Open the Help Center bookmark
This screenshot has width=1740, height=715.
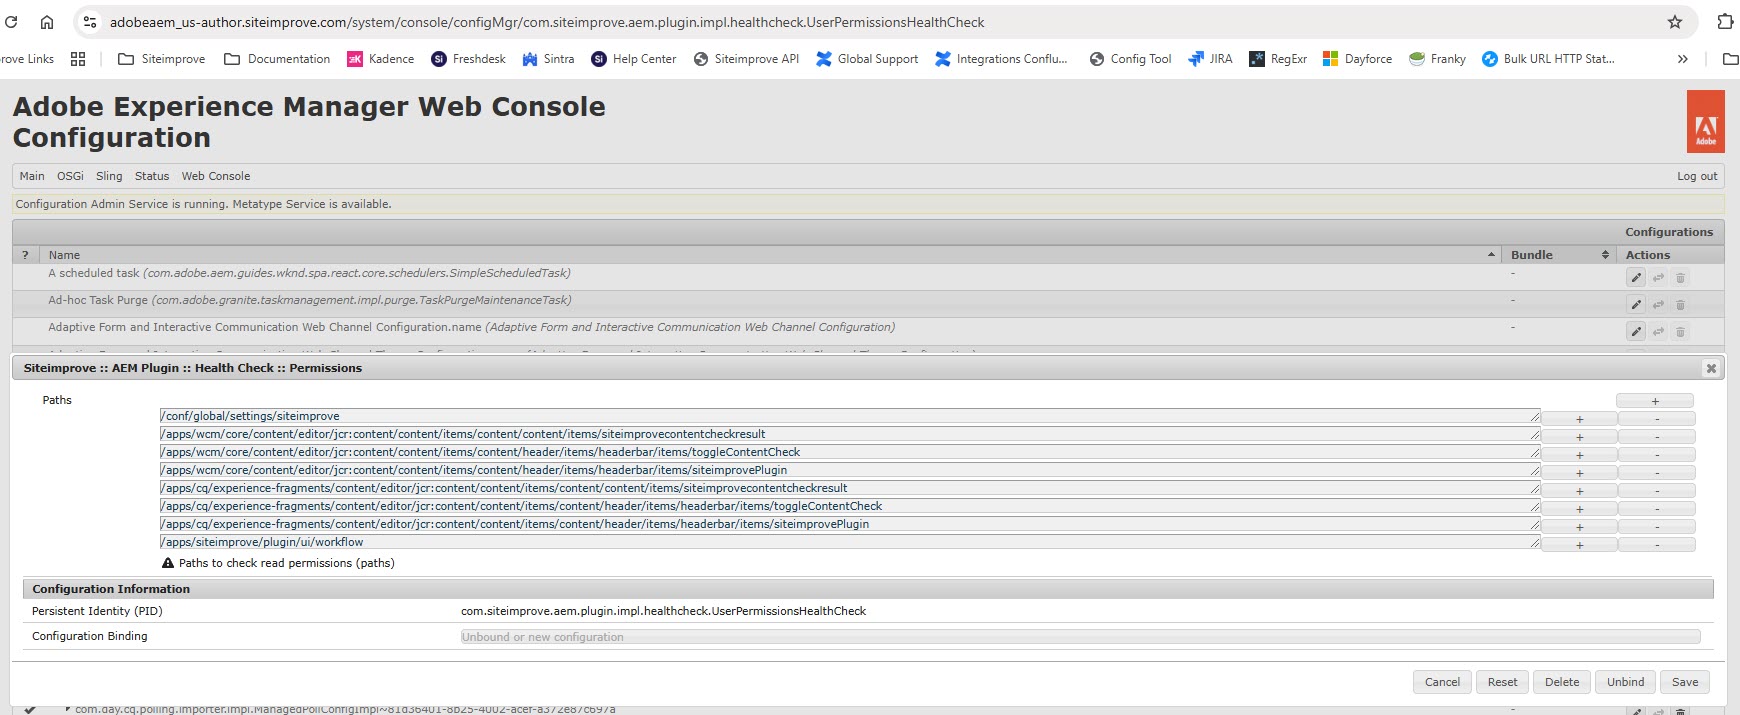click(x=633, y=59)
